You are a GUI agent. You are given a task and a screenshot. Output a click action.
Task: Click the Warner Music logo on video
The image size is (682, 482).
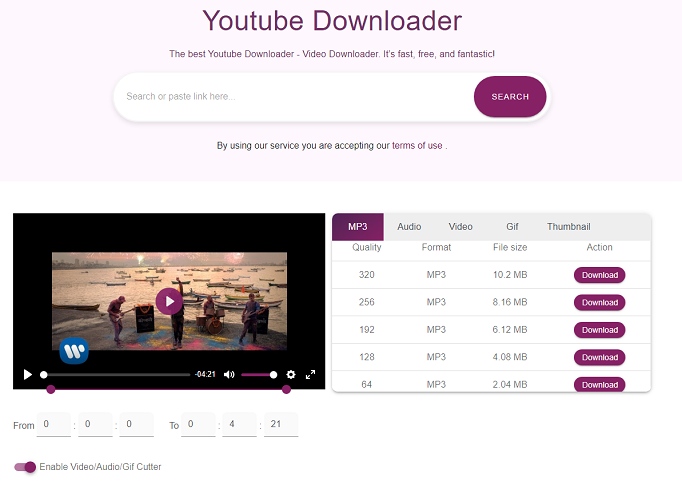click(74, 351)
